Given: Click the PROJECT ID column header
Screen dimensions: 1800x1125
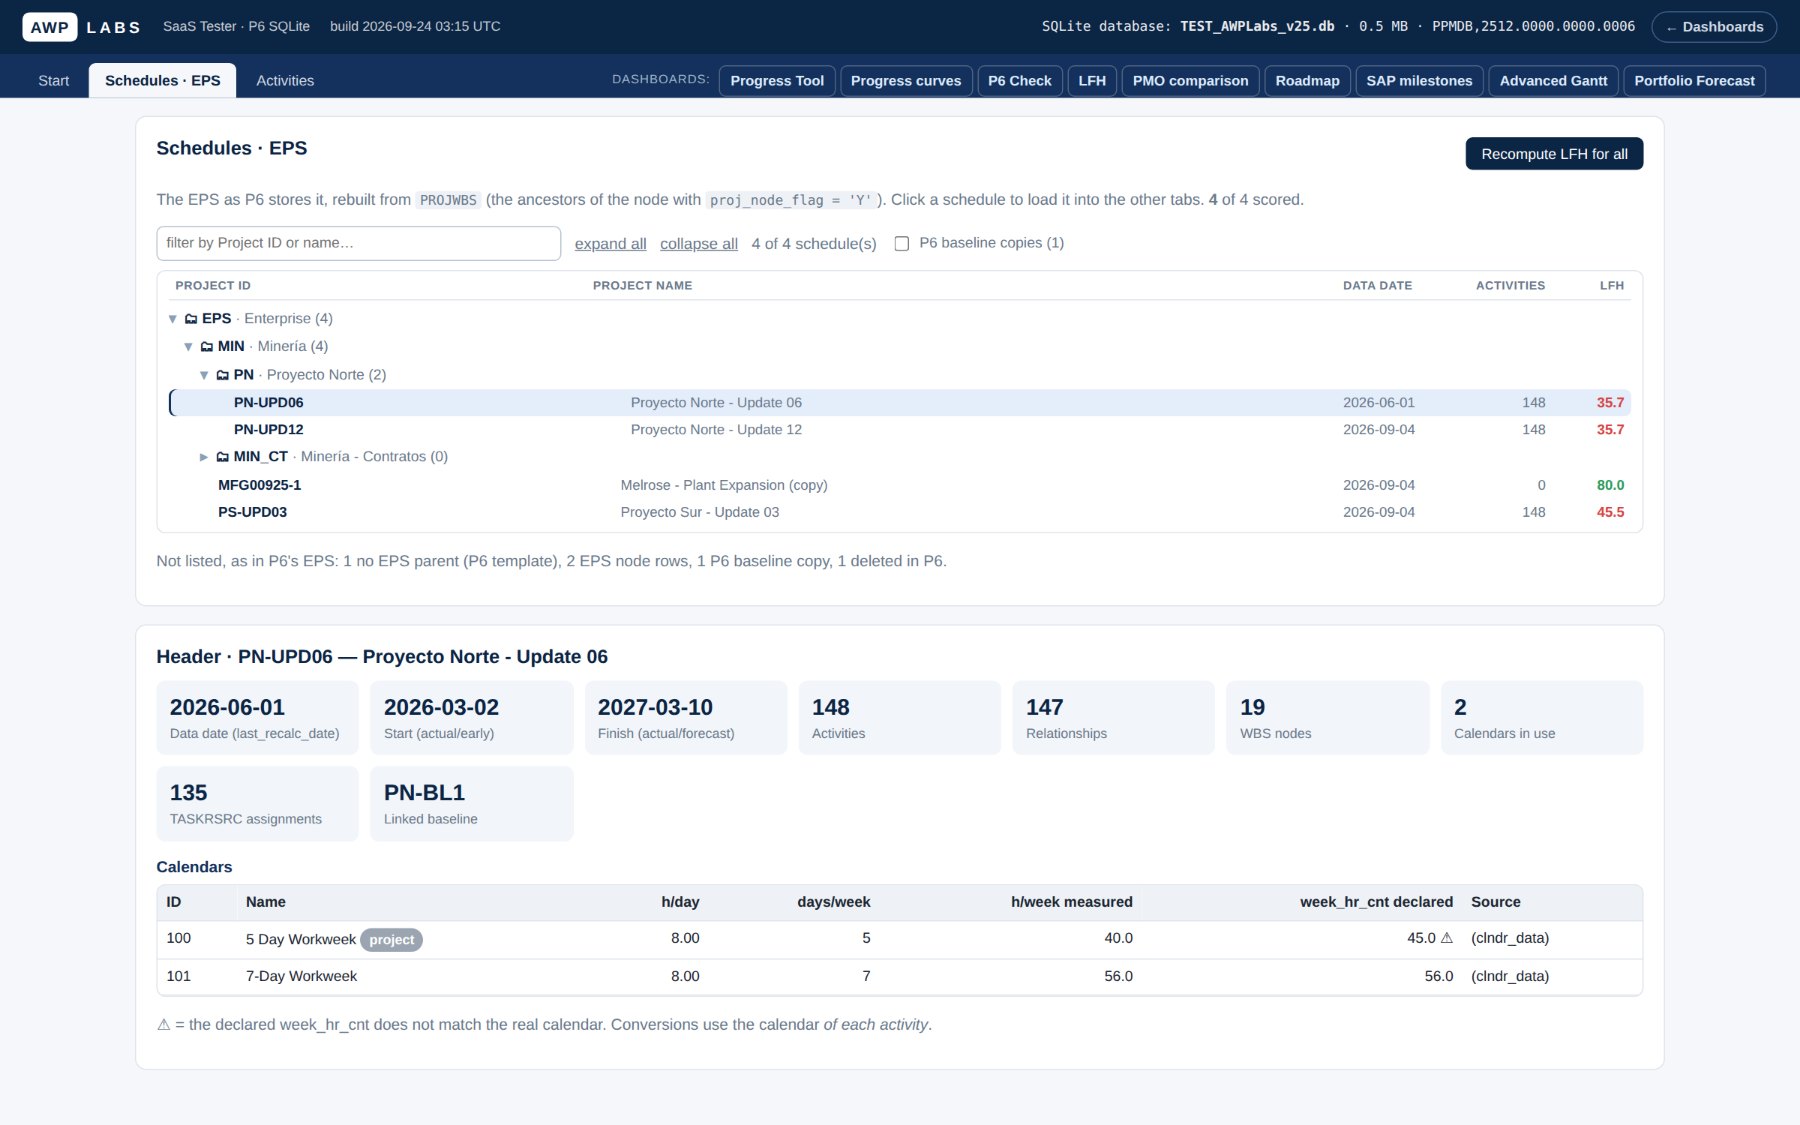Looking at the screenshot, I should pyautogui.click(x=213, y=286).
